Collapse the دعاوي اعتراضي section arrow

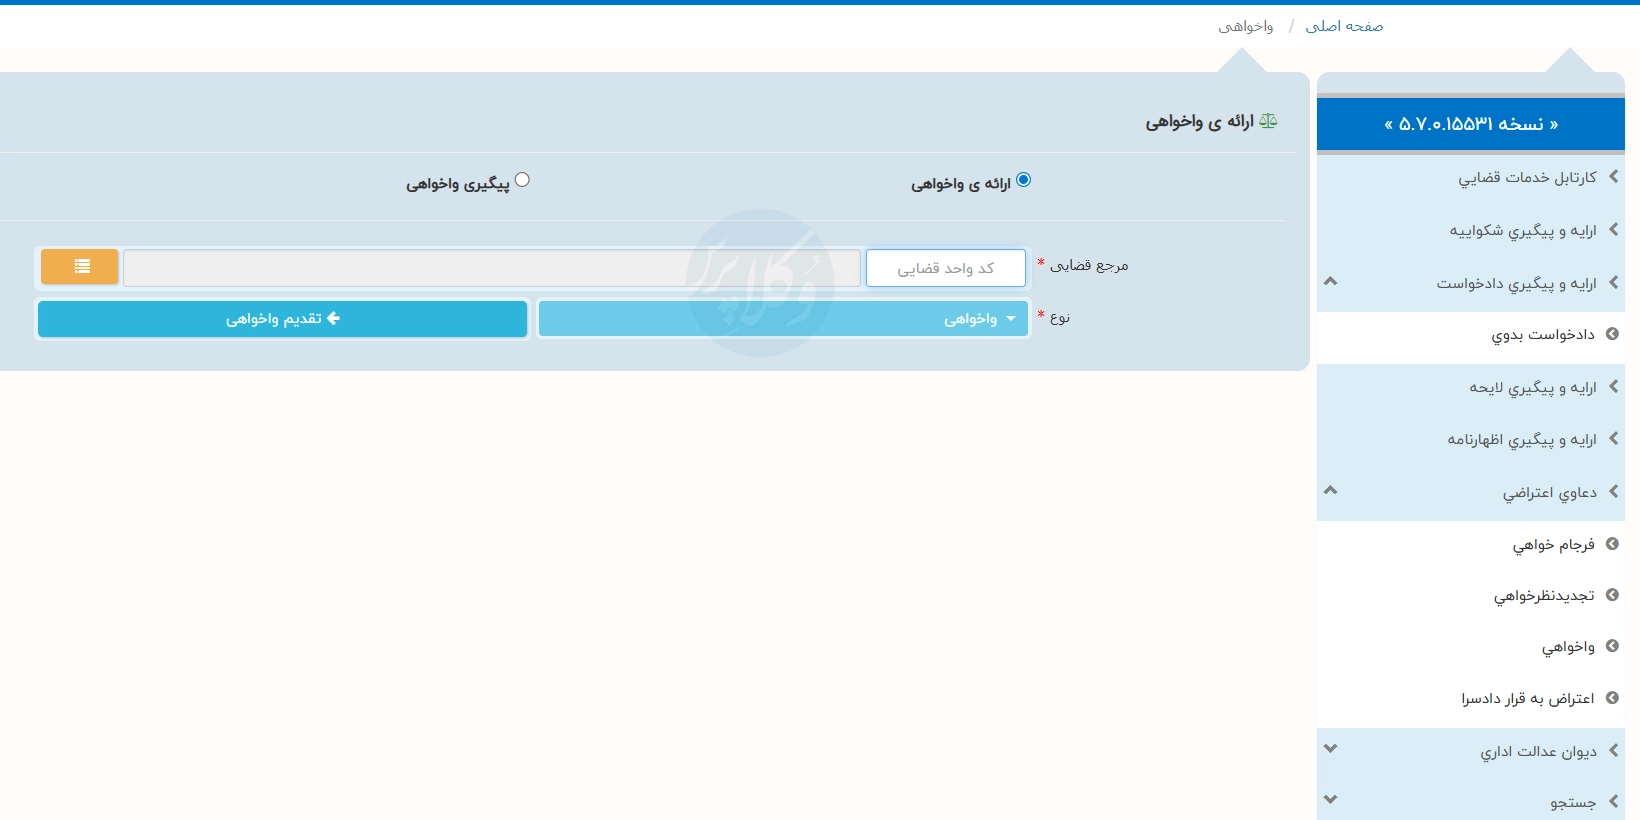tap(1330, 490)
